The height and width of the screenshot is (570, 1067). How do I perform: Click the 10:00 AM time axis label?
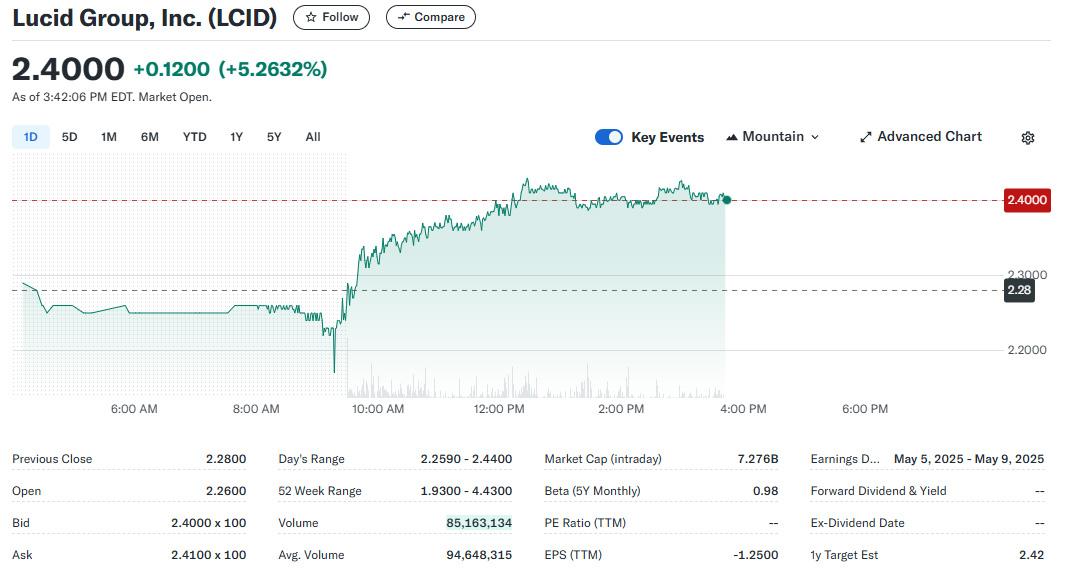click(x=378, y=409)
